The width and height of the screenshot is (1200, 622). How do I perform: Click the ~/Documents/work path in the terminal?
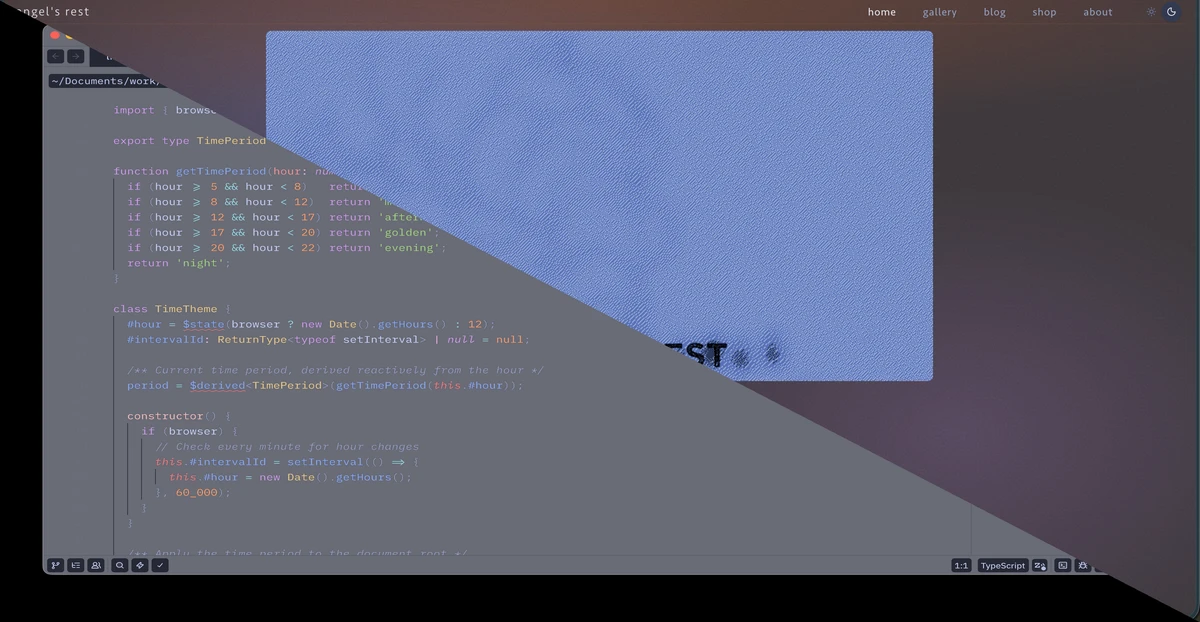click(x=105, y=80)
